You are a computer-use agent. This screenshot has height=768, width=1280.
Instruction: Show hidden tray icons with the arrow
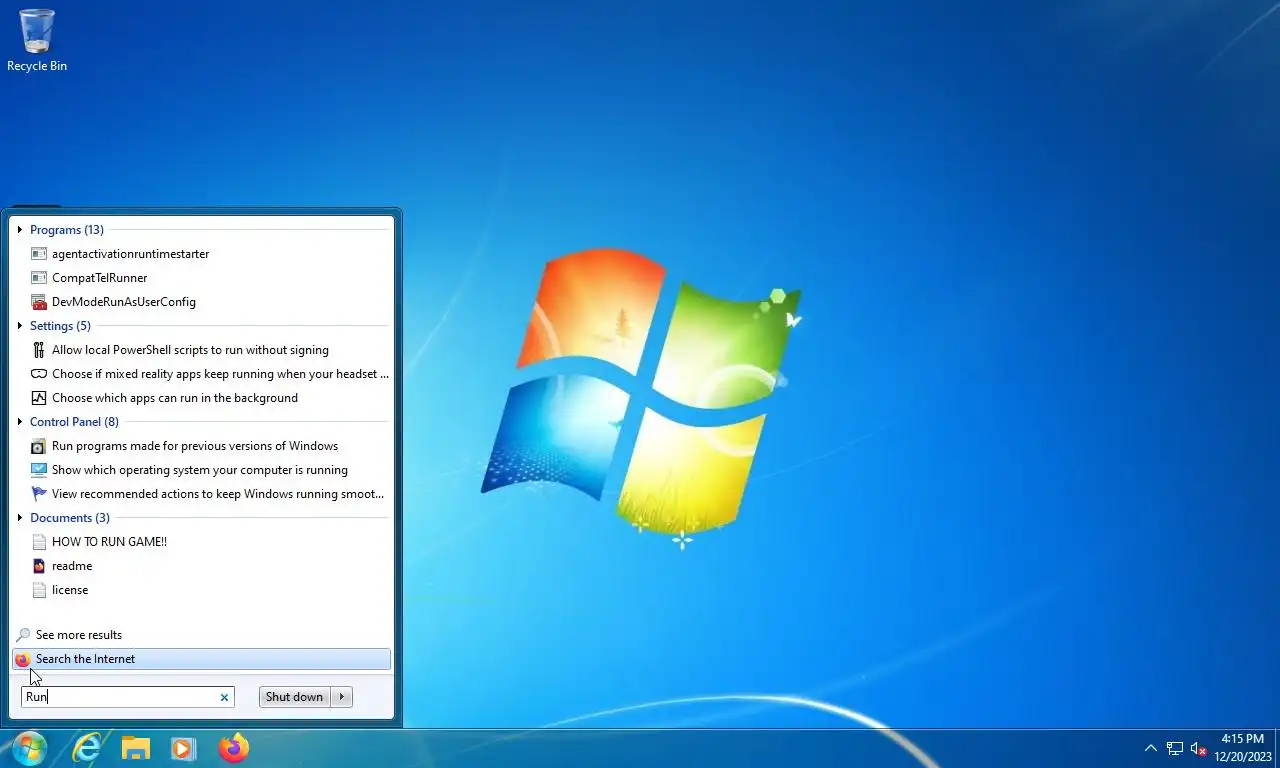1150,748
